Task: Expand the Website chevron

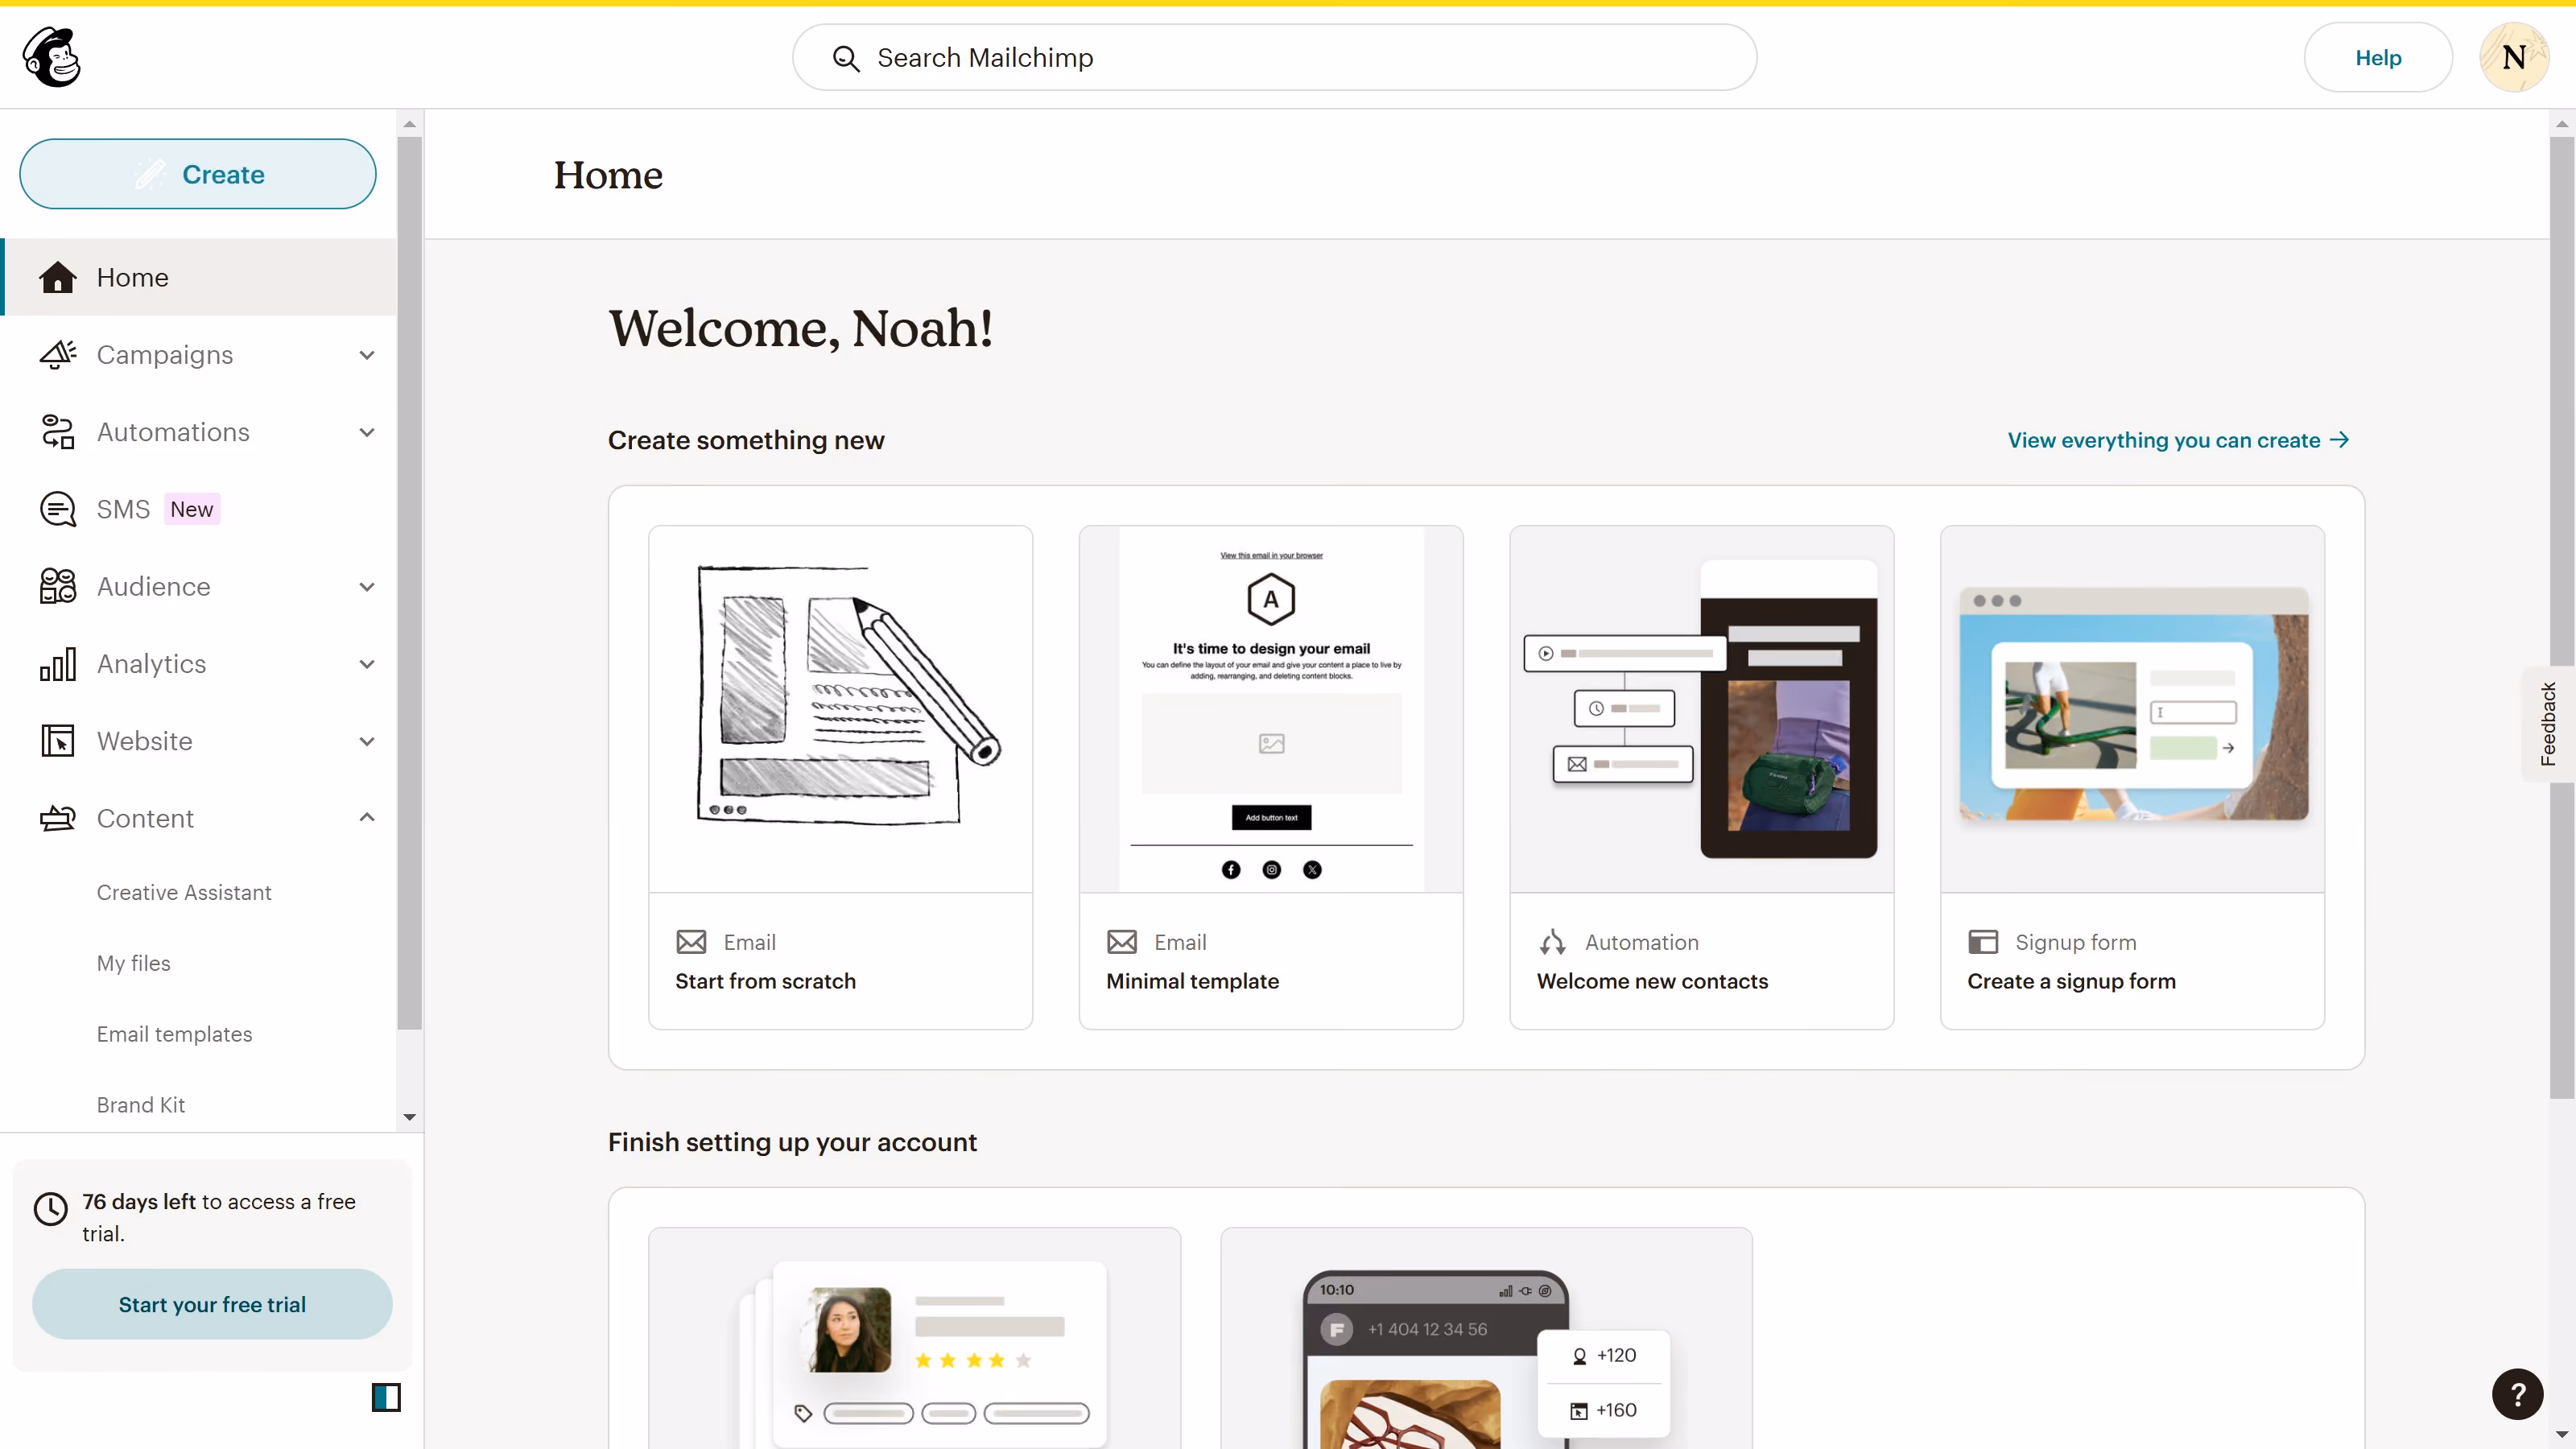Action: (x=367, y=741)
